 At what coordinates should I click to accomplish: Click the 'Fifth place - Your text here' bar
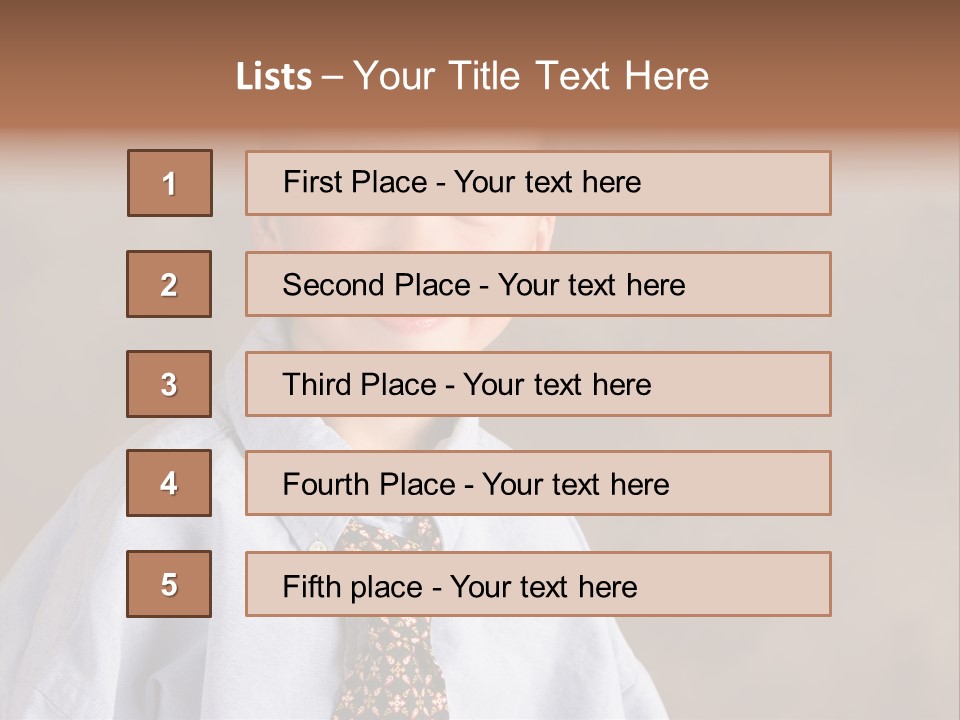pyautogui.click(x=538, y=584)
